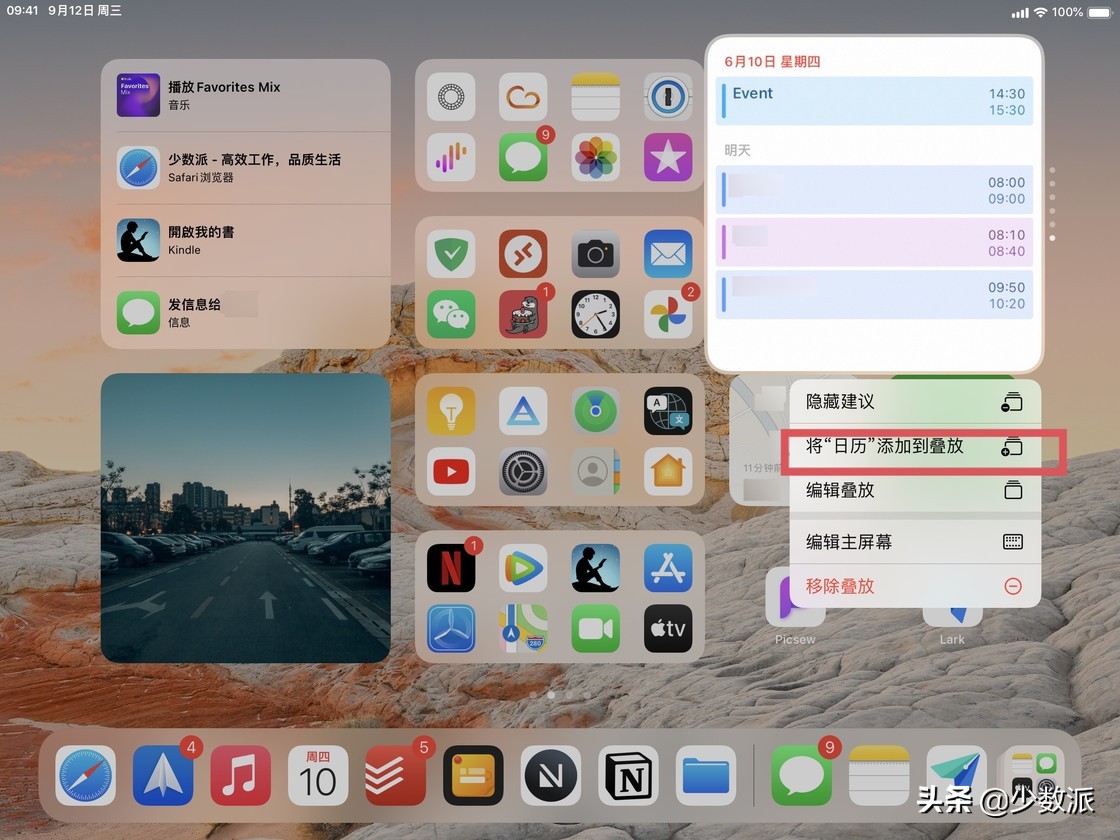
Task: Open the Settings gear app icon
Action: (x=524, y=471)
